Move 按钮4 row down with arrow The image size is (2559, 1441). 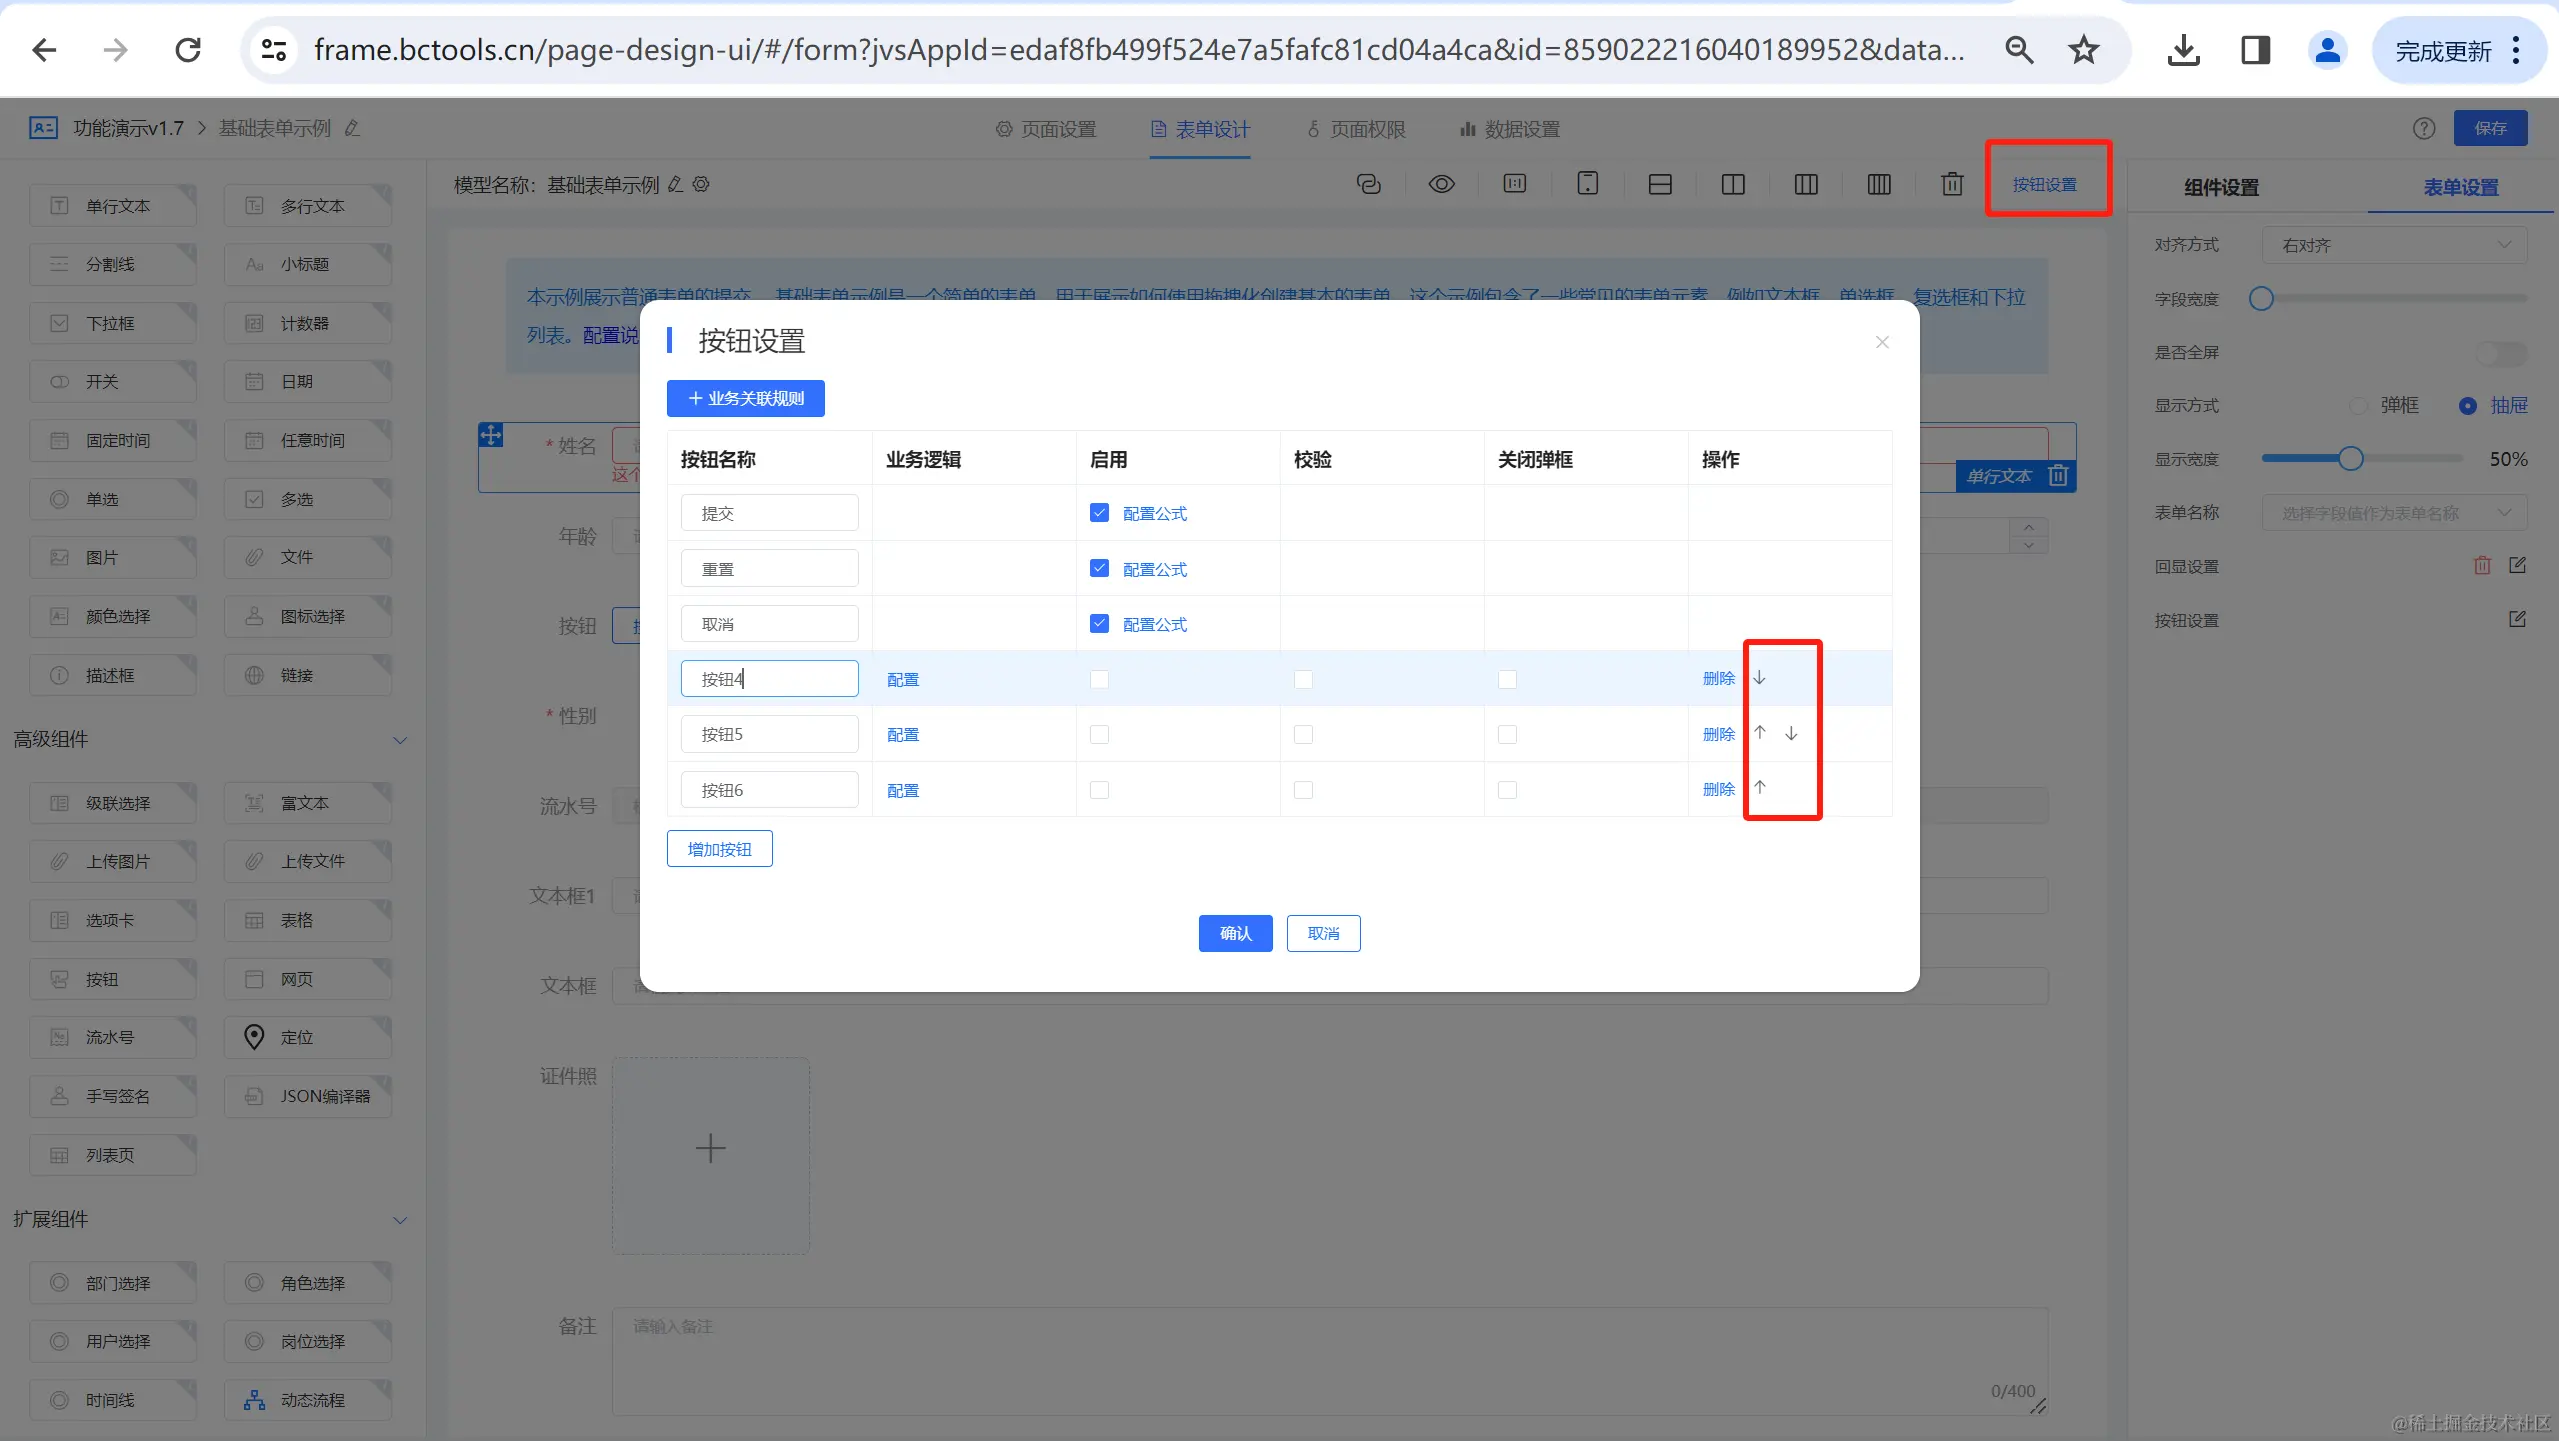1760,678
